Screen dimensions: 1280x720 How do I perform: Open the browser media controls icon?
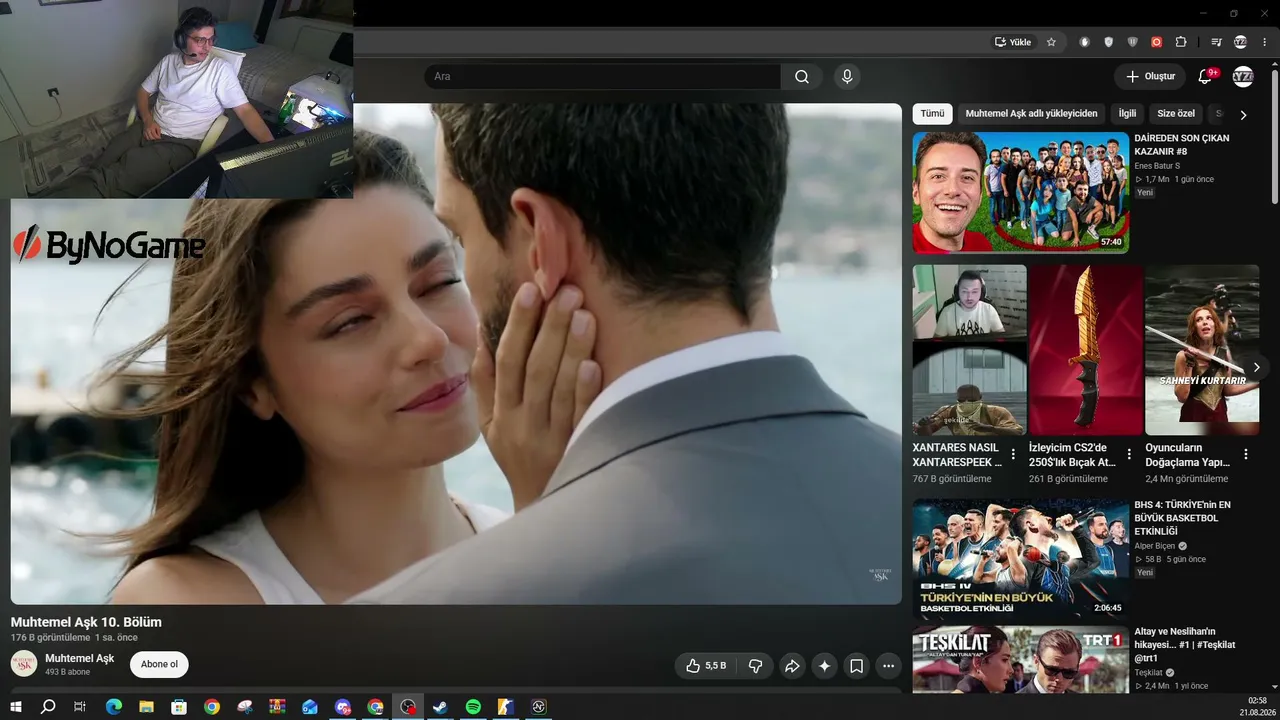(1216, 42)
